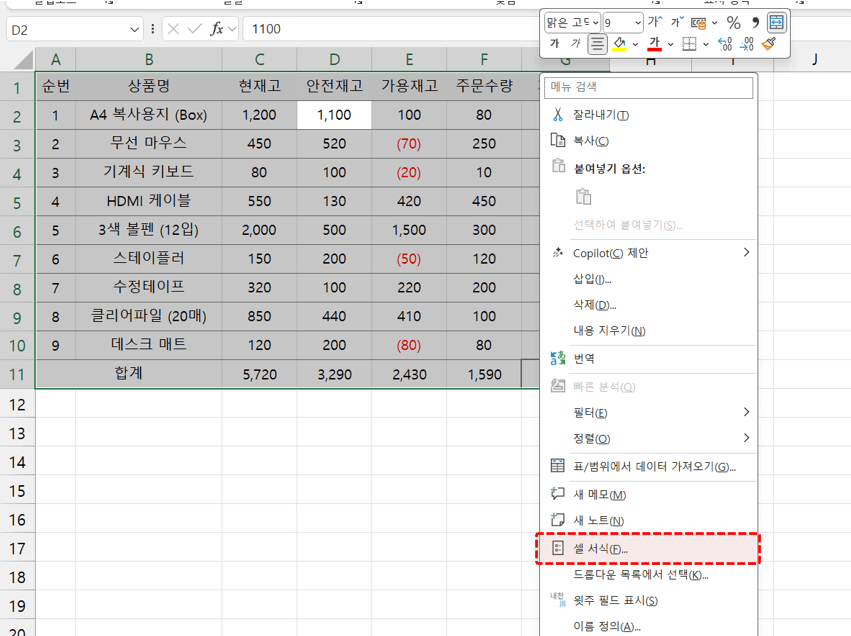851x636 pixels.
Task: Click the 메뉴 검색 search field
Action: coord(649,89)
